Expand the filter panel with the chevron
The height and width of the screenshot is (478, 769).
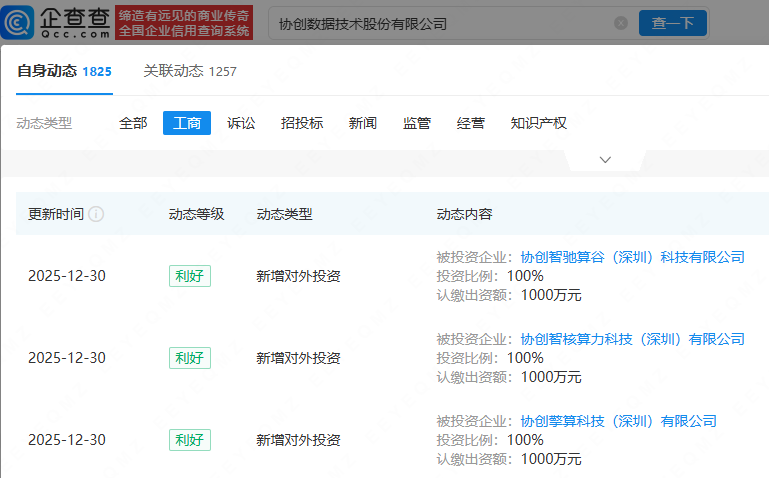(605, 160)
